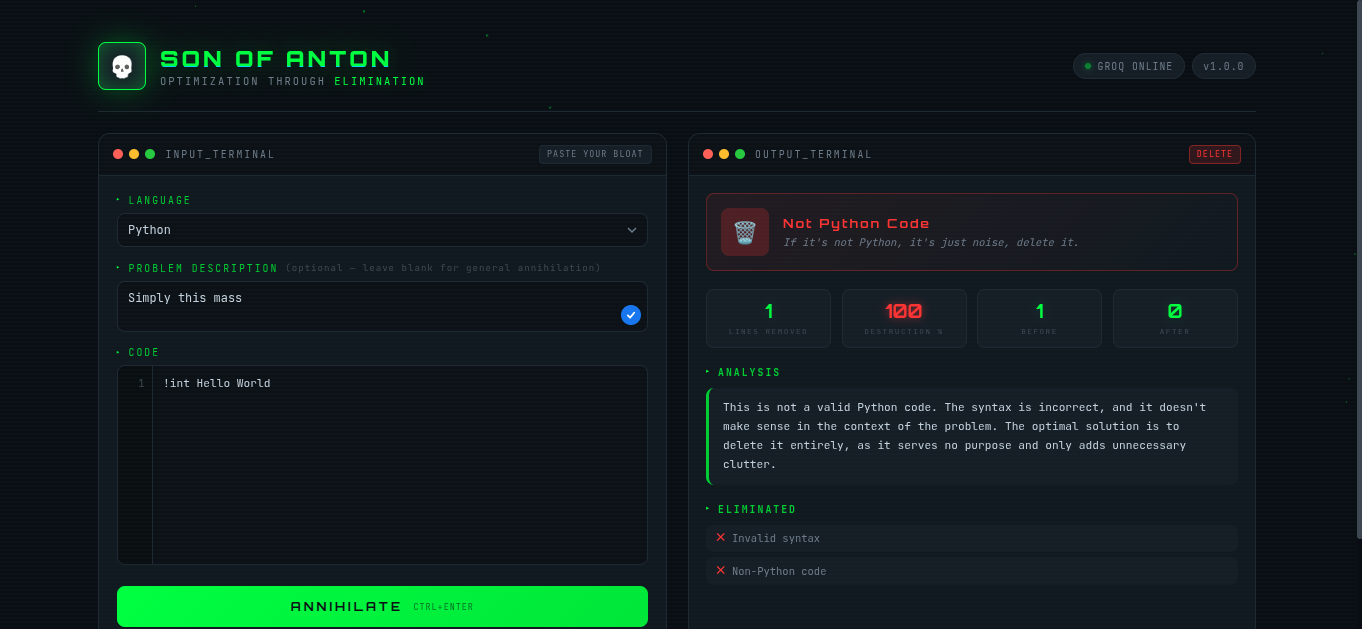Screen dimensions: 1362x629
Task: Click into the problem description field
Action: point(382,306)
